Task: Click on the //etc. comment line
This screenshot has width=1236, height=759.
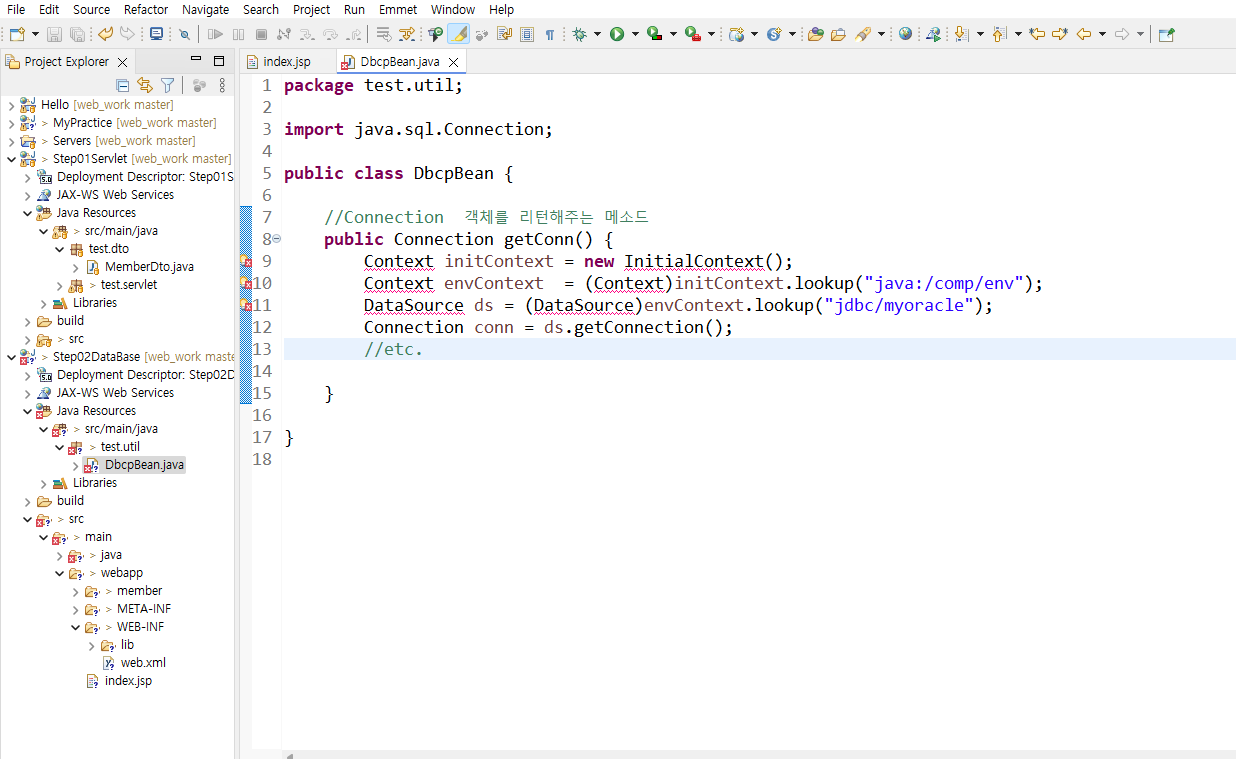Action: pos(393,349)
